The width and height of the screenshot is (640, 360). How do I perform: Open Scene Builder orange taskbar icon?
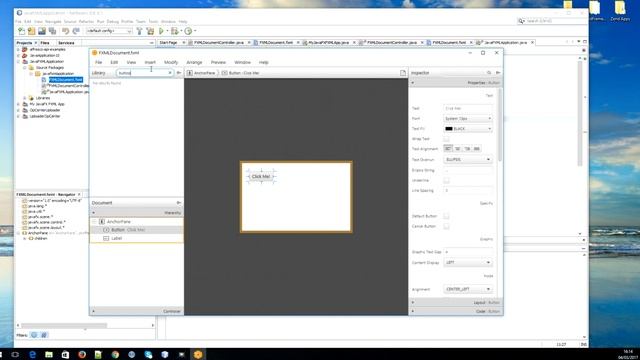coord(198,354)
